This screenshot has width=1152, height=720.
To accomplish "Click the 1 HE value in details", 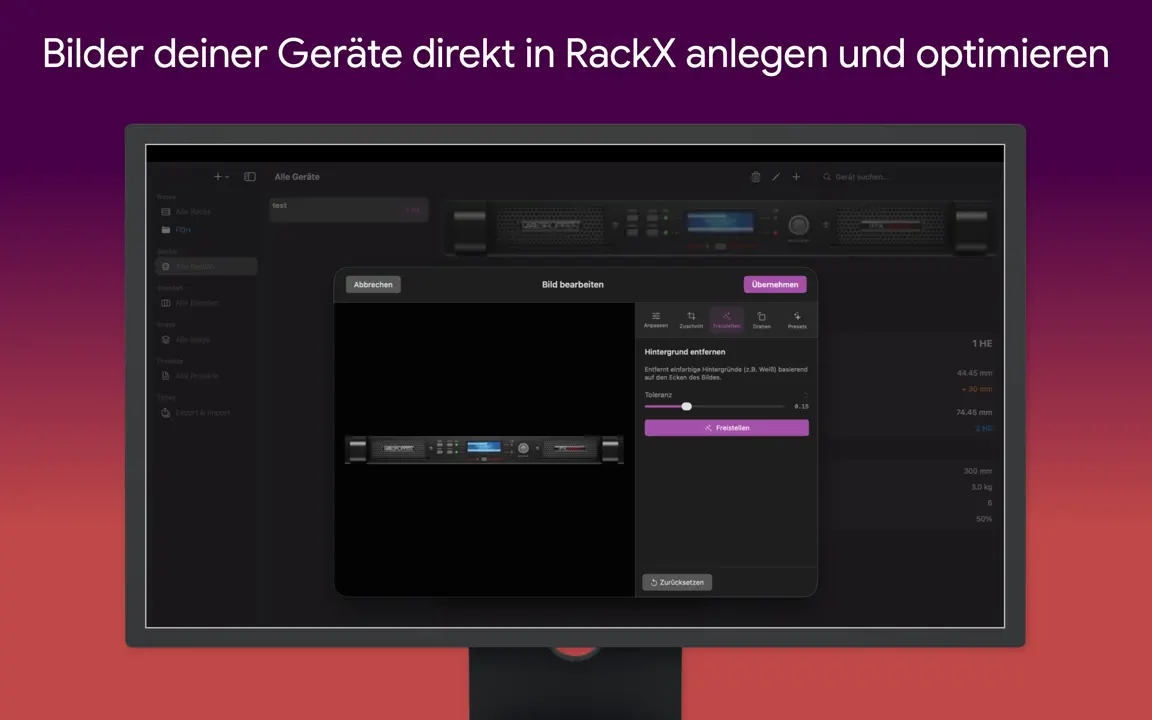I will [x=982, y=343].
